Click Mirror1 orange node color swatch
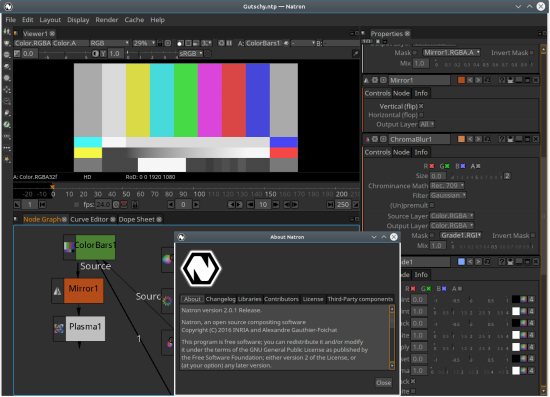Viewport: 550px width, 397px height. (461, 80)
